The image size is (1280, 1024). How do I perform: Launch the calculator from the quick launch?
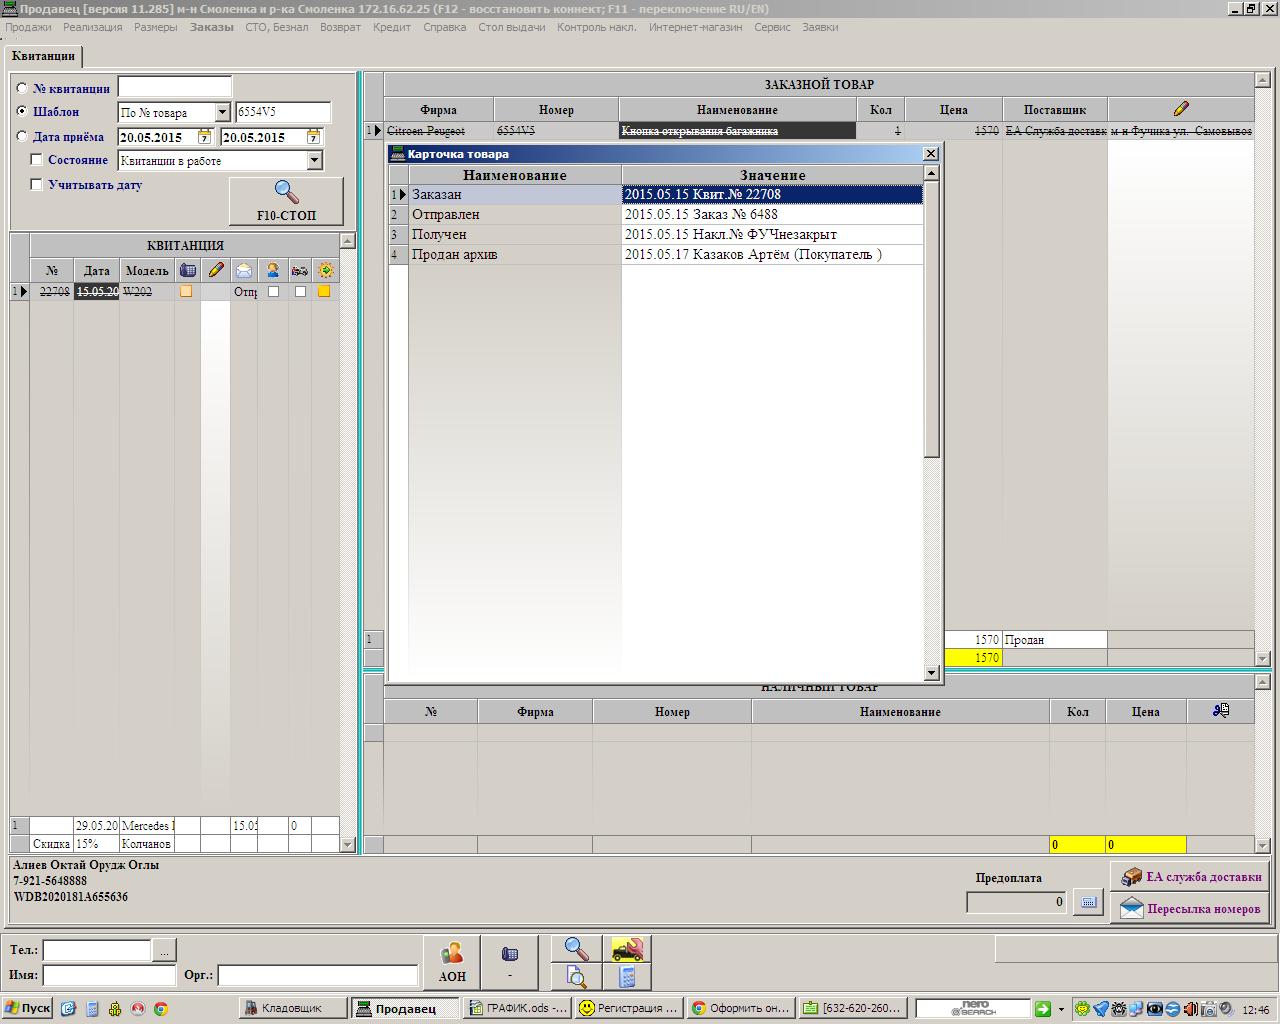92,1008
